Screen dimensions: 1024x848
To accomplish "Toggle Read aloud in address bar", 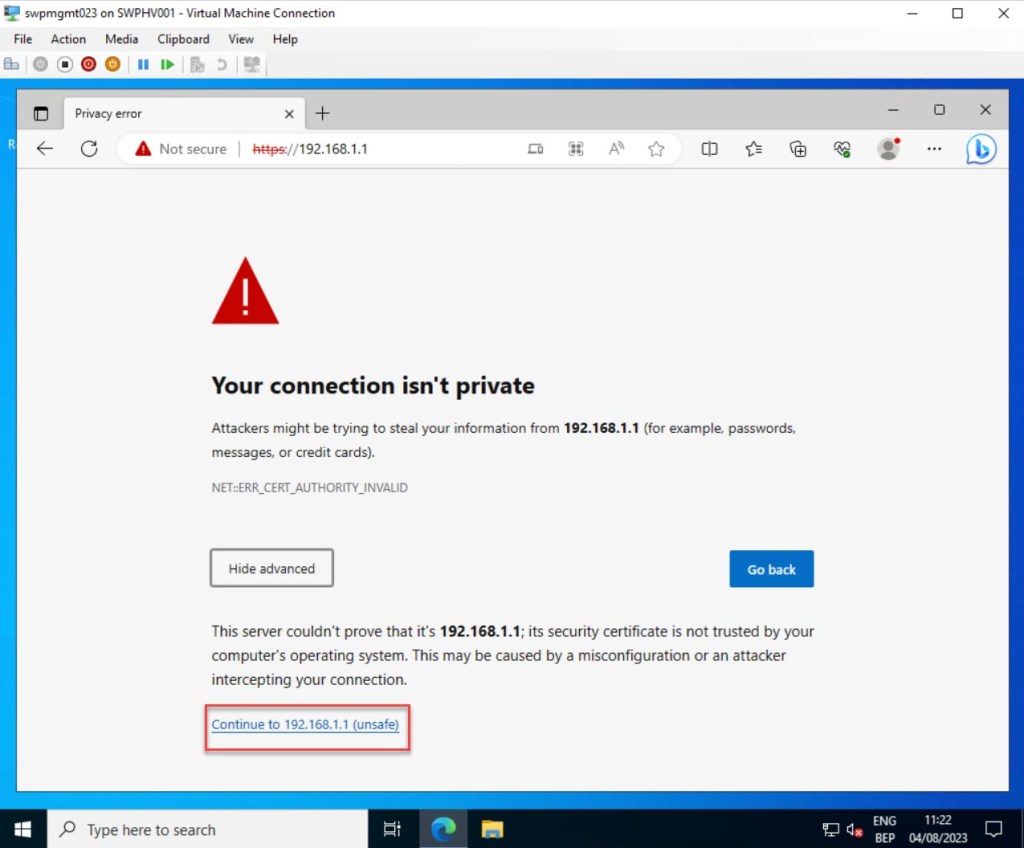I will [x=616, y=149].
